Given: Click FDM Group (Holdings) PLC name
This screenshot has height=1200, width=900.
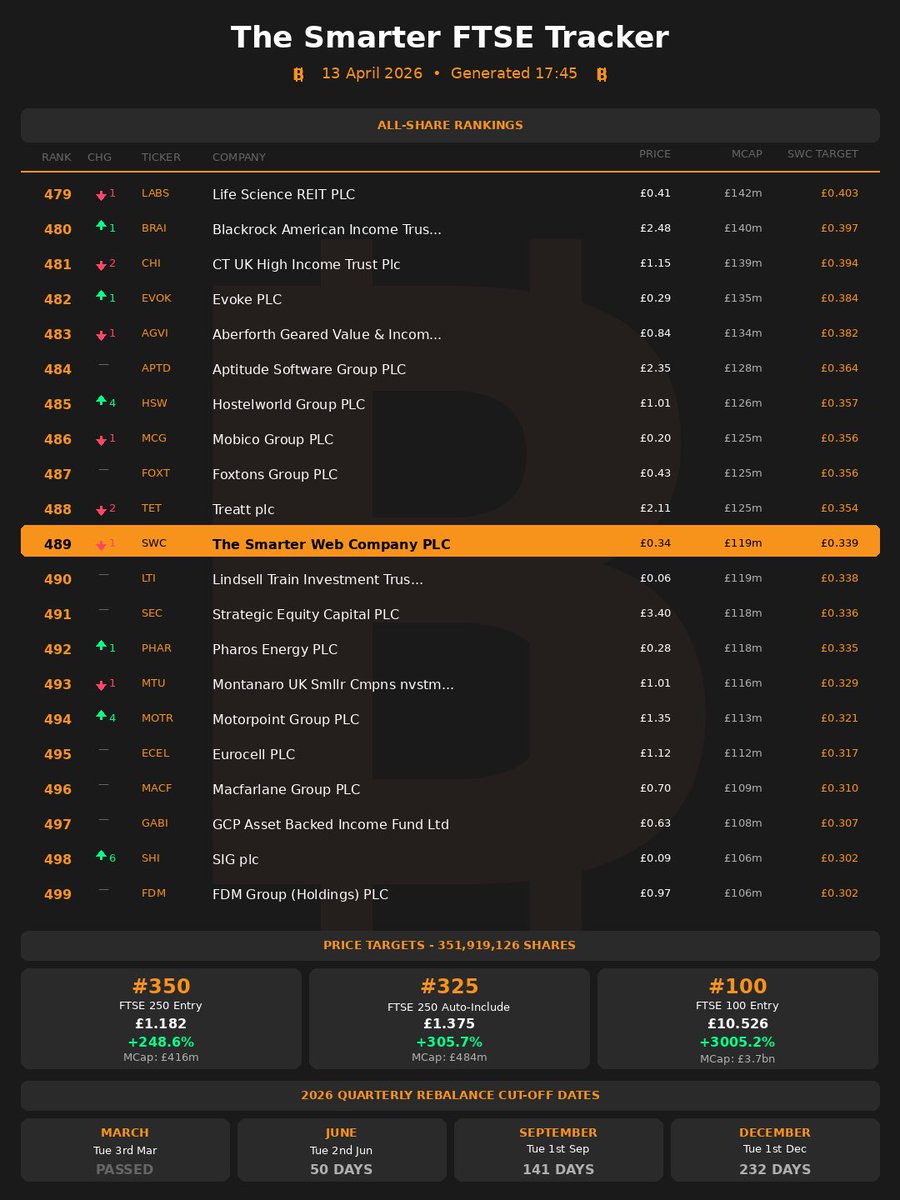Looking at the screenshot, I should pos(300,895).
